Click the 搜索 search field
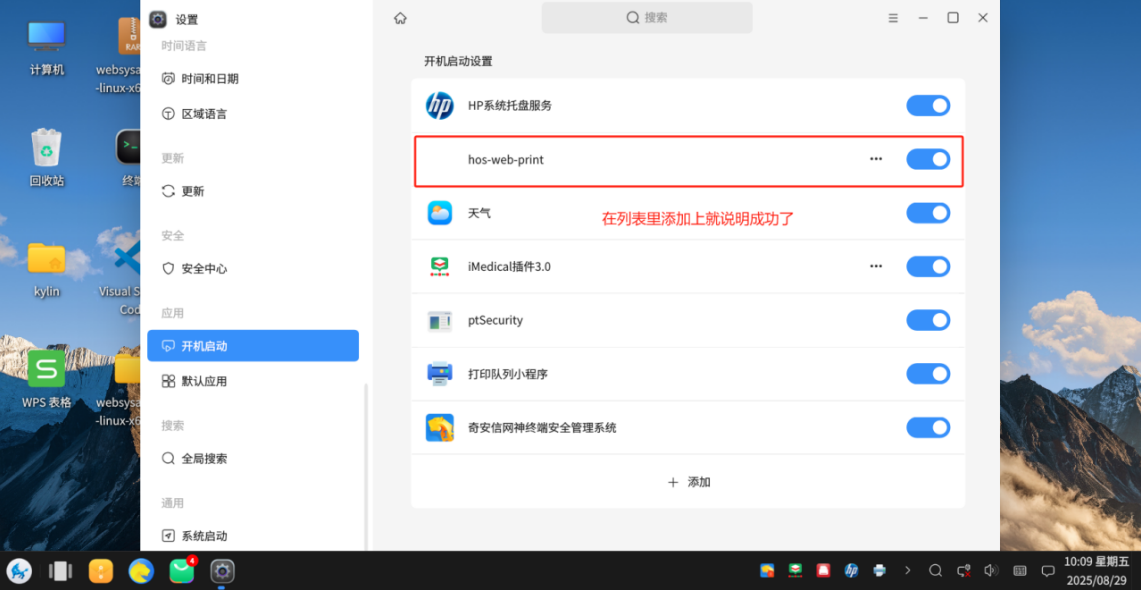This screenshot has width=1141, height=590. 646,17
